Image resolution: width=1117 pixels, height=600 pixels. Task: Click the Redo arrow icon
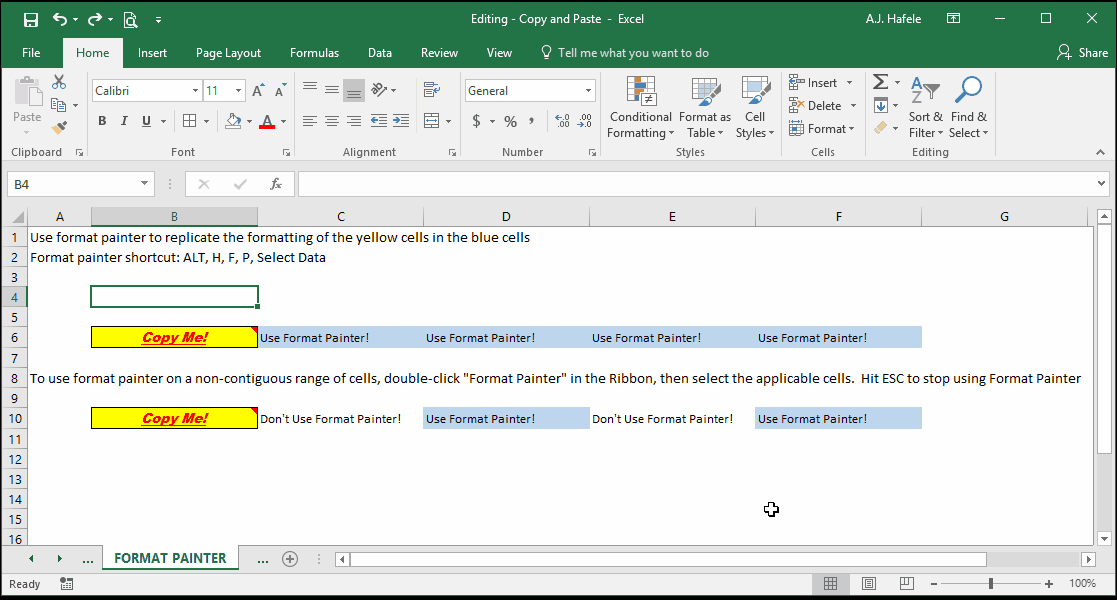click(x=95, y=19)
